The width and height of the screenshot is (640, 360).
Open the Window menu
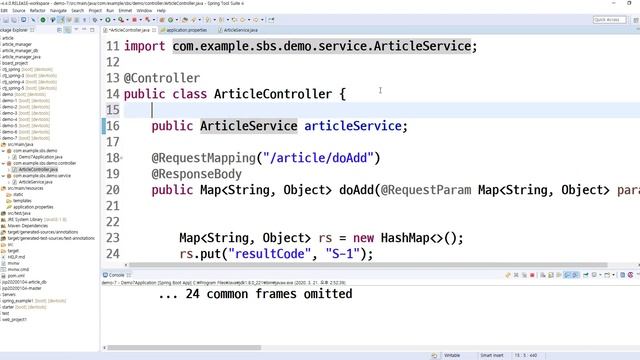(144, 11)
